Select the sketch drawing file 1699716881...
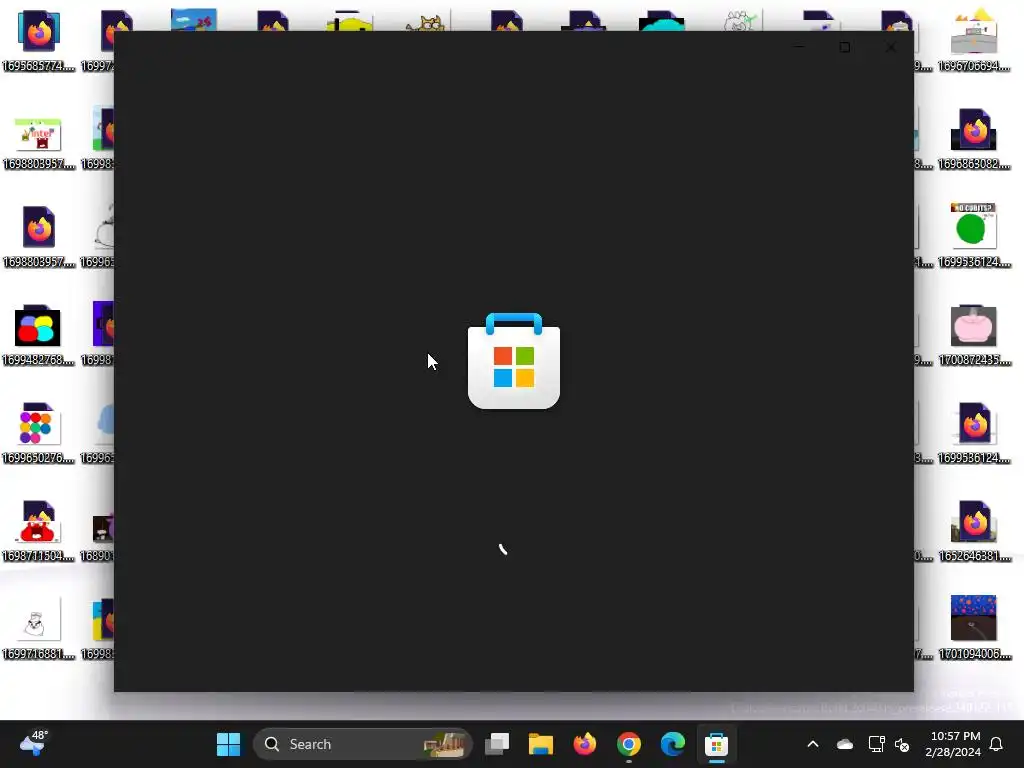Image resolution: width=1024 pixels, height=768 pixels. (x=39, y=628)
